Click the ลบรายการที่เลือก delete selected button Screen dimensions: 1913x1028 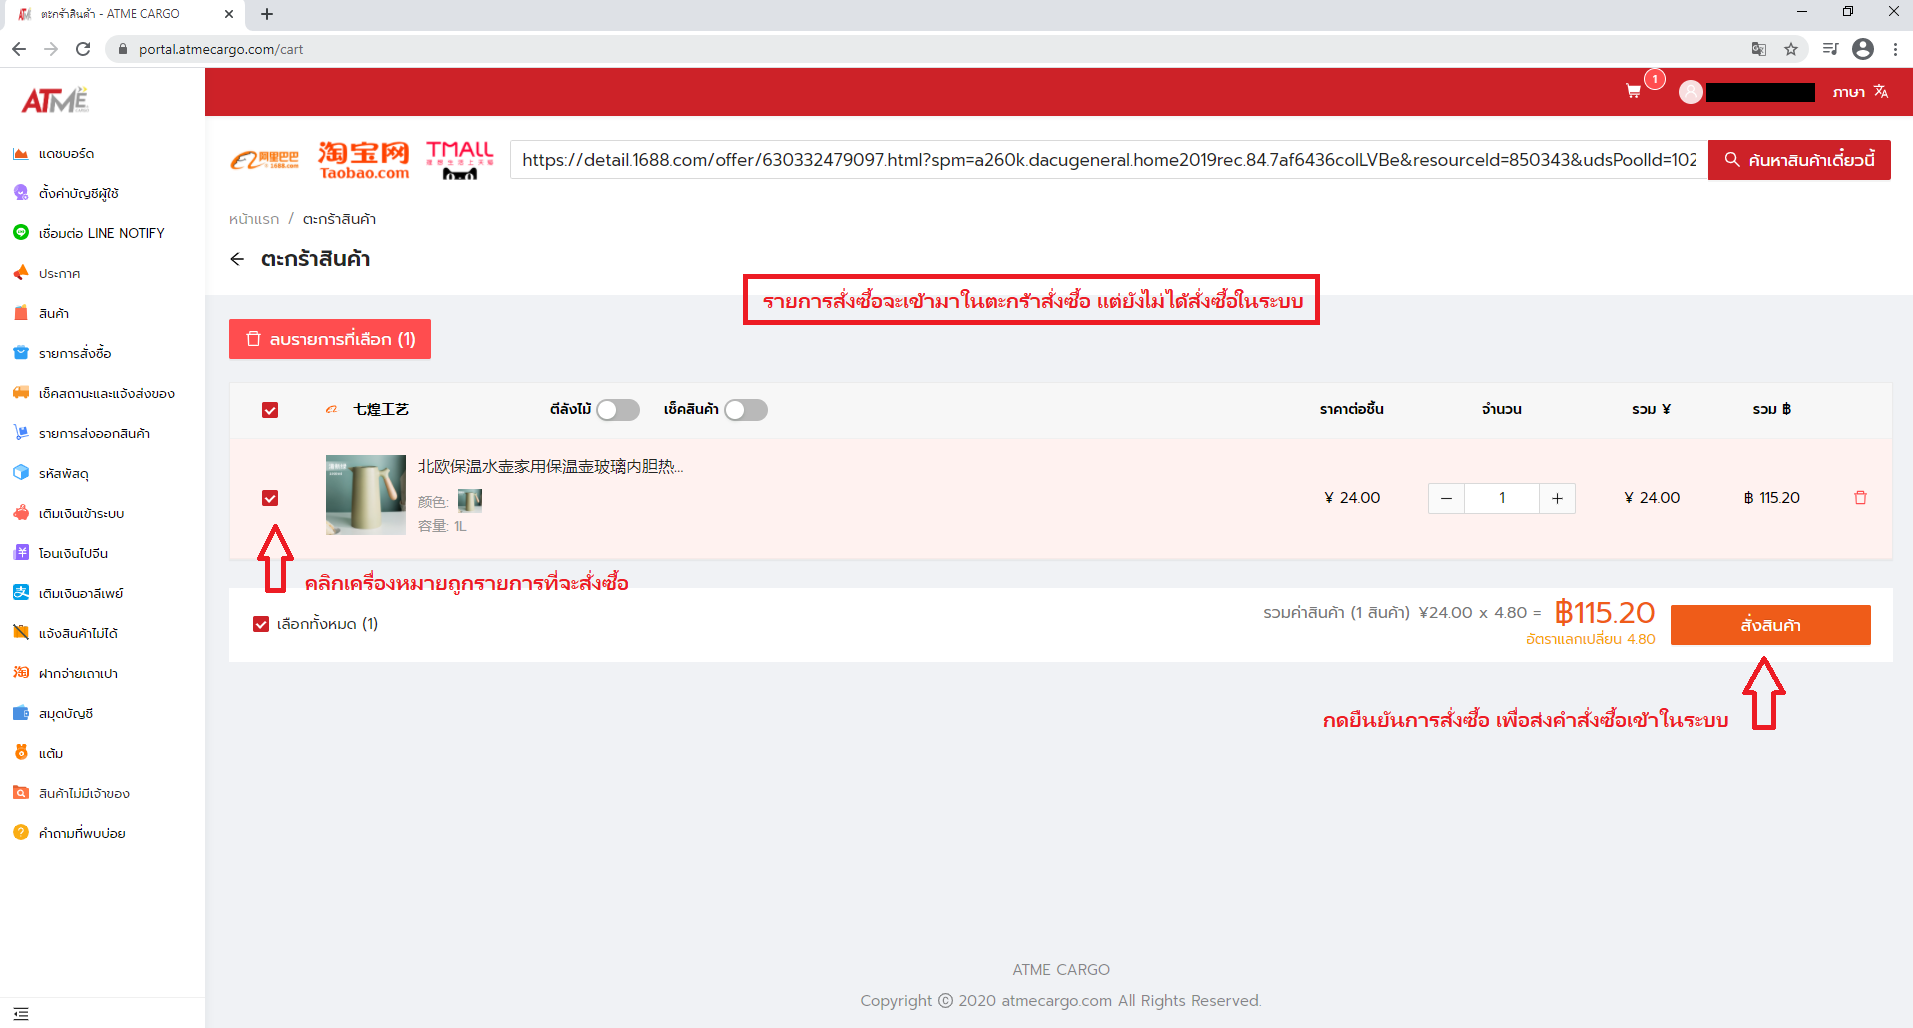click(330, 339)
